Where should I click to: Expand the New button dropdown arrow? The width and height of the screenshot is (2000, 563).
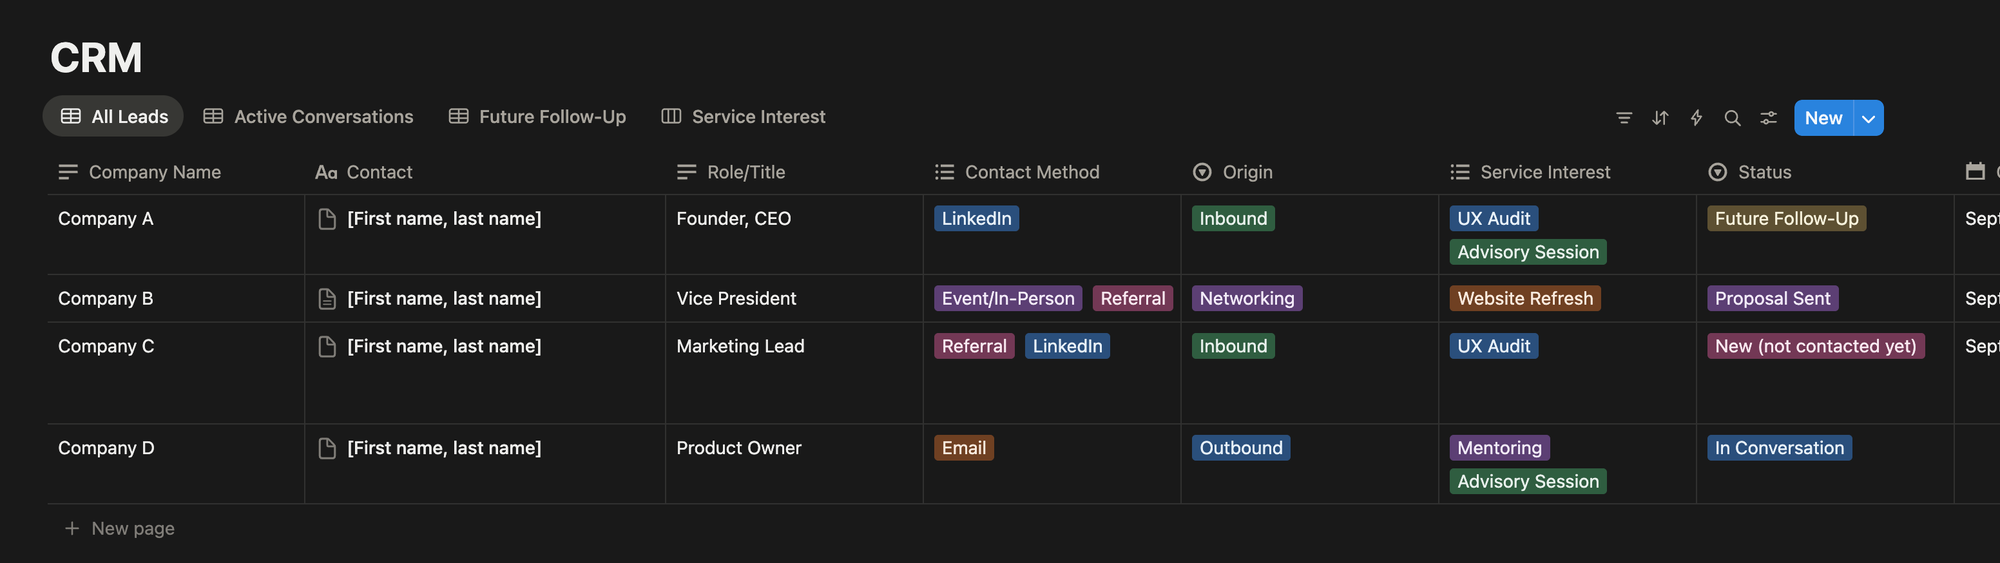tap(1868, 118)
